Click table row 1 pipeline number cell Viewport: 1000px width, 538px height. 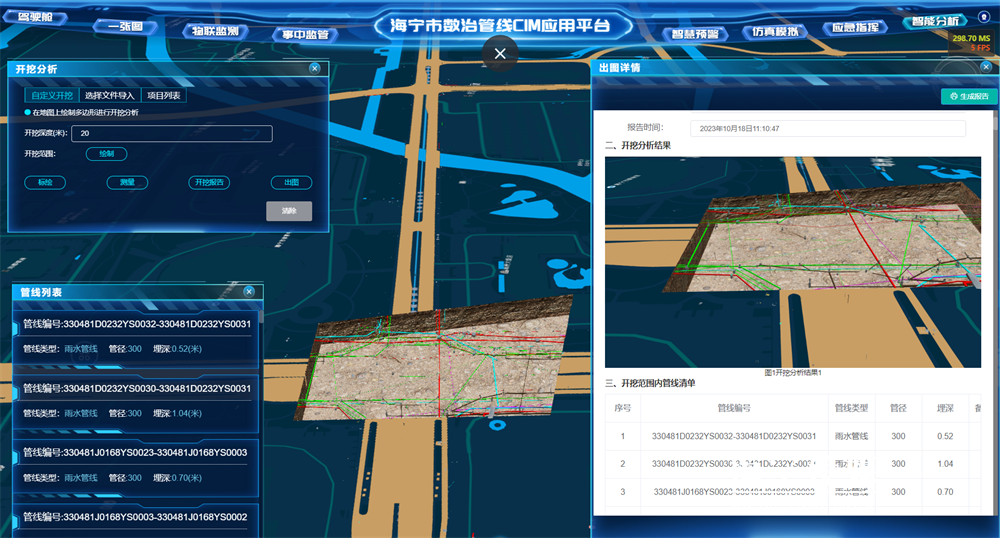734,436
